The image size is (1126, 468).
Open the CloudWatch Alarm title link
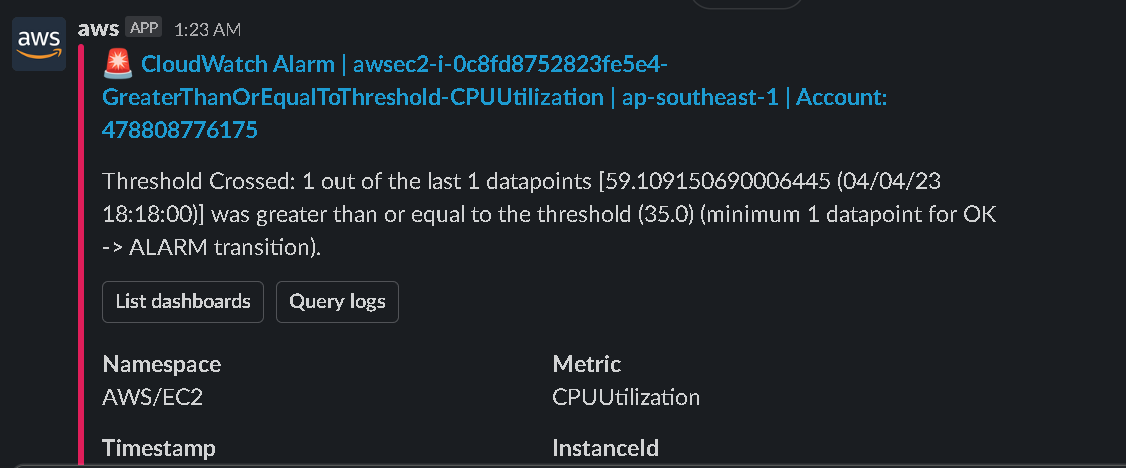coord(238,65)
